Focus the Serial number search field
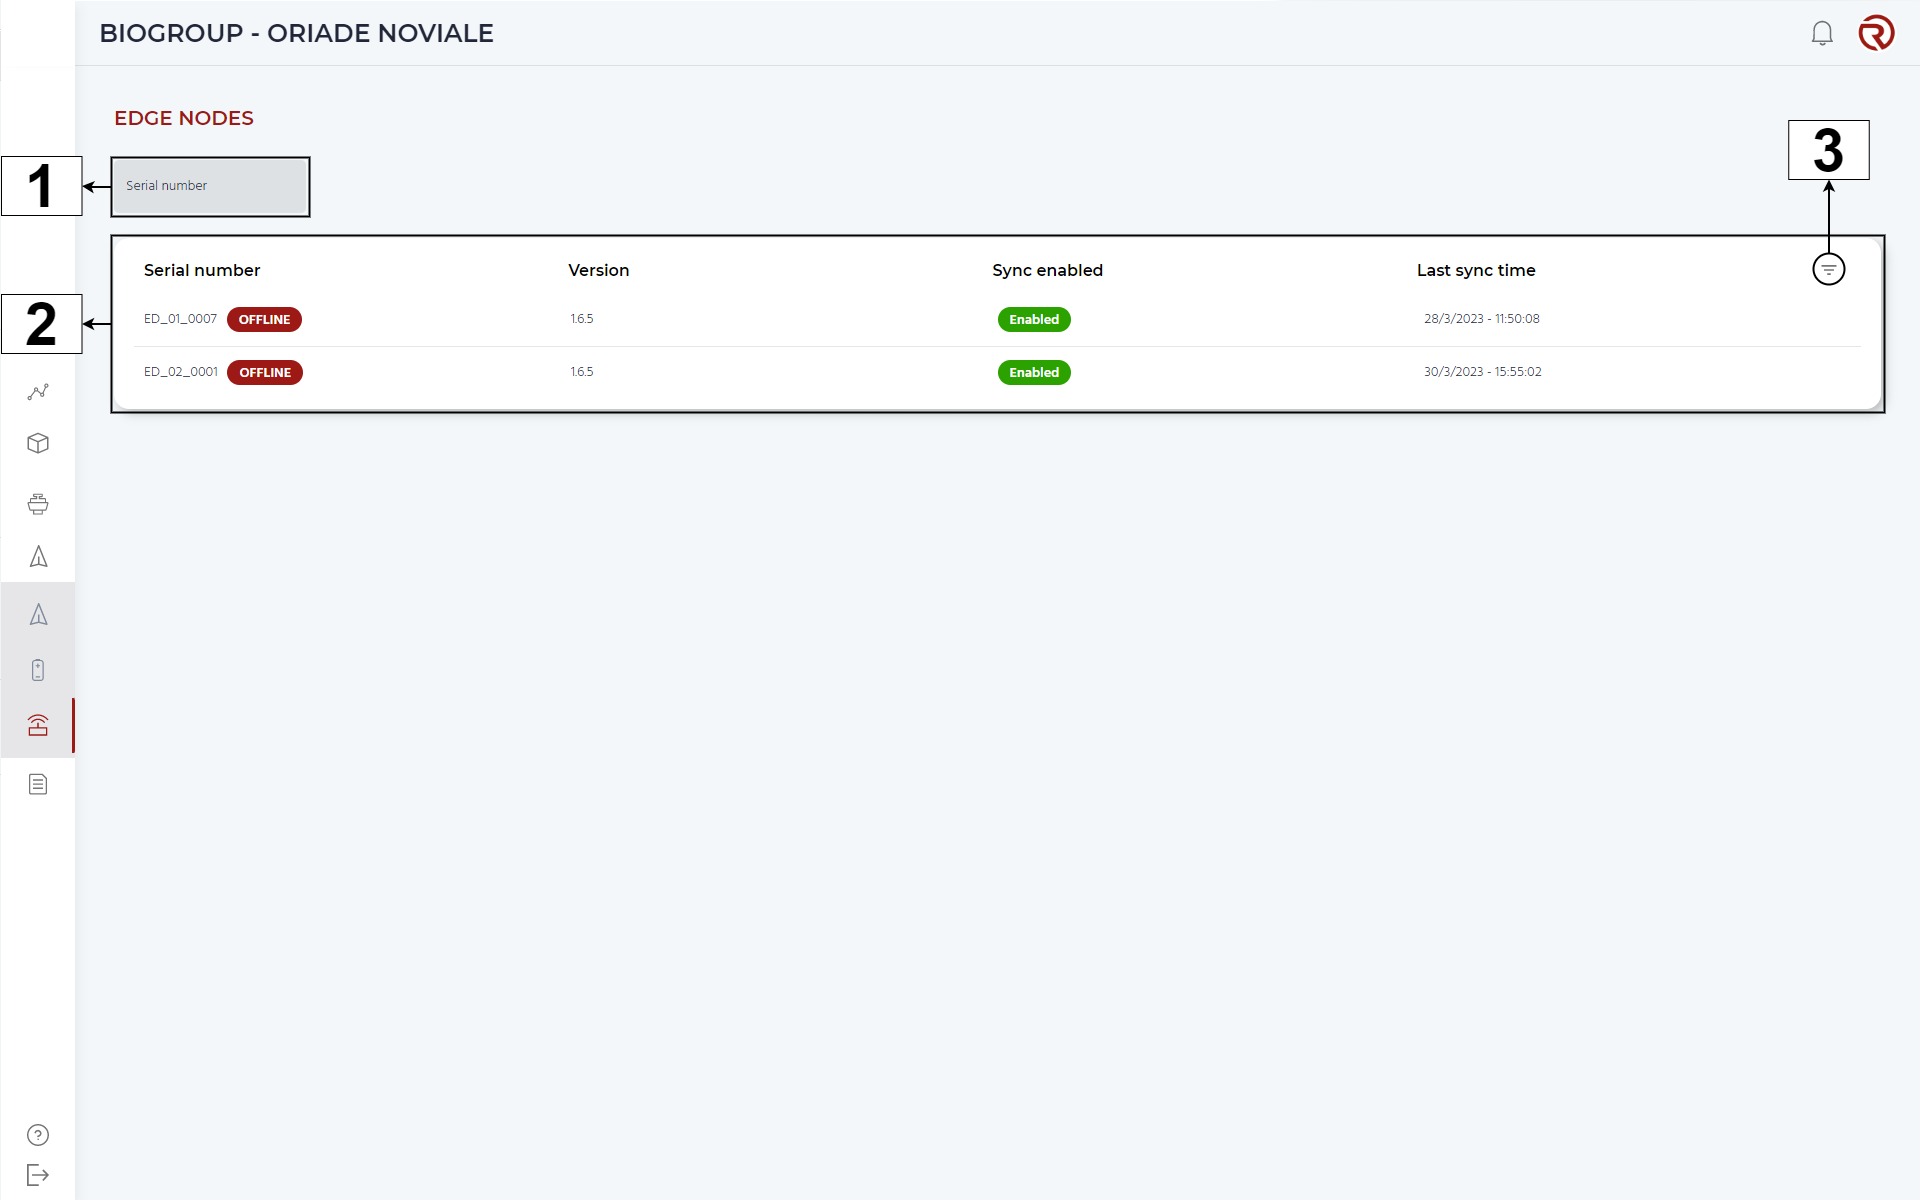This screenshot has width=1922, height=1201. click(x=210, y=186)
